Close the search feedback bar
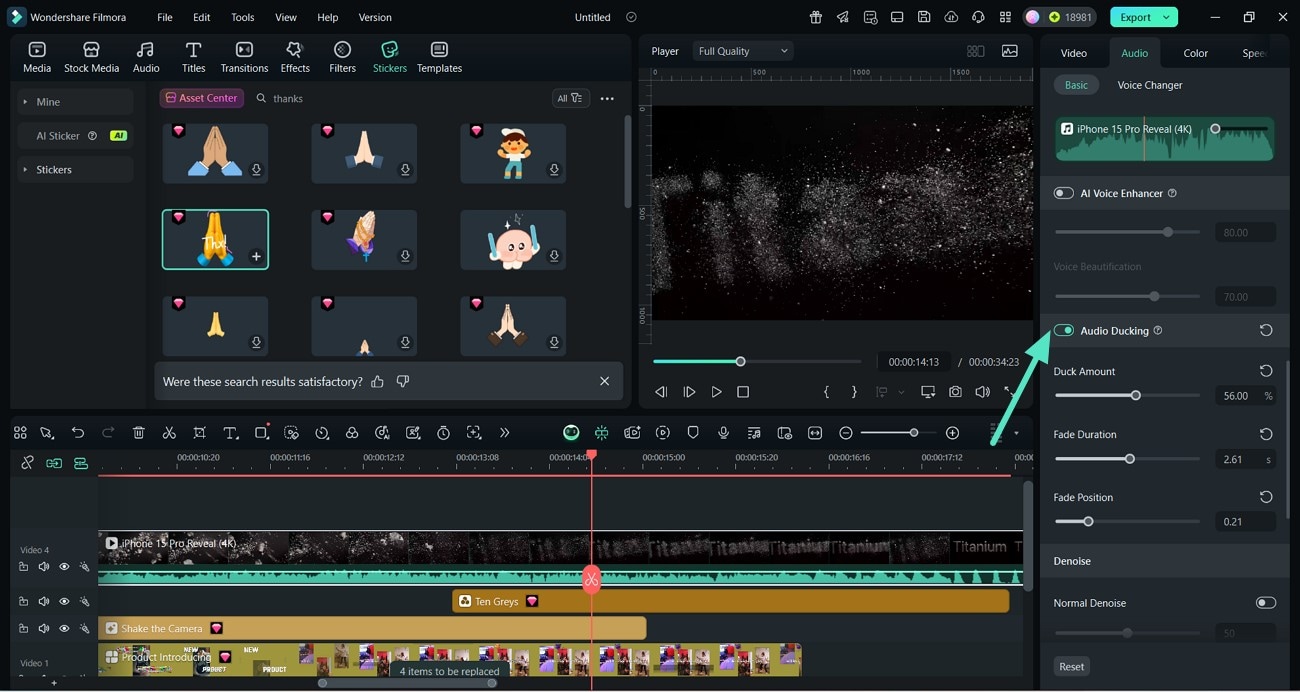The width and height of the screenshot is (1300, 692). tap(604, 381)
